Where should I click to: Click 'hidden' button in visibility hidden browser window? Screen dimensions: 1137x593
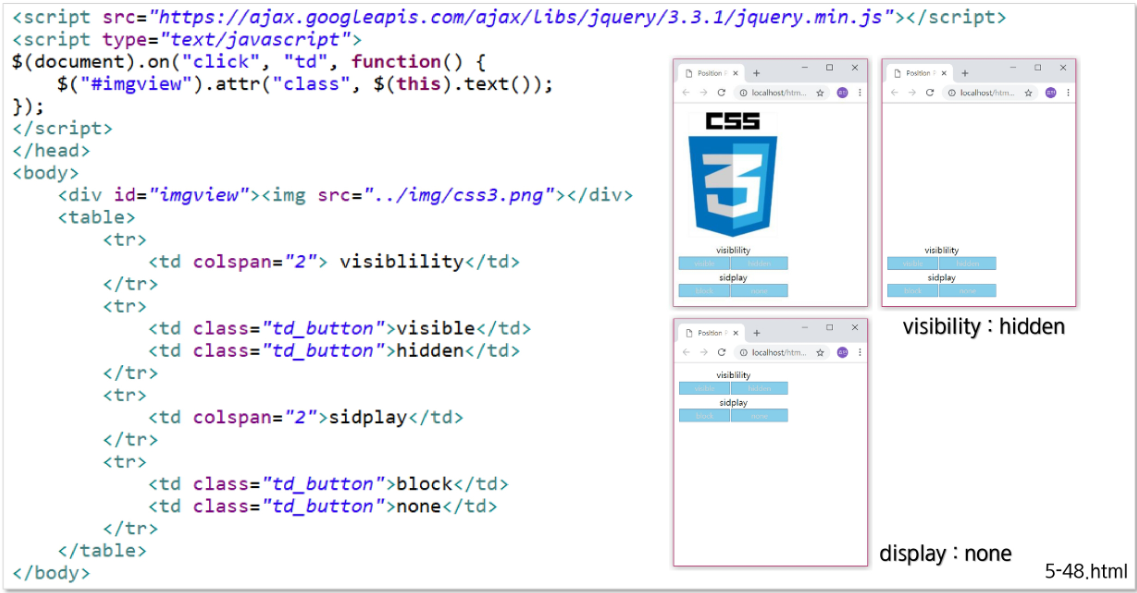(967, 263)
